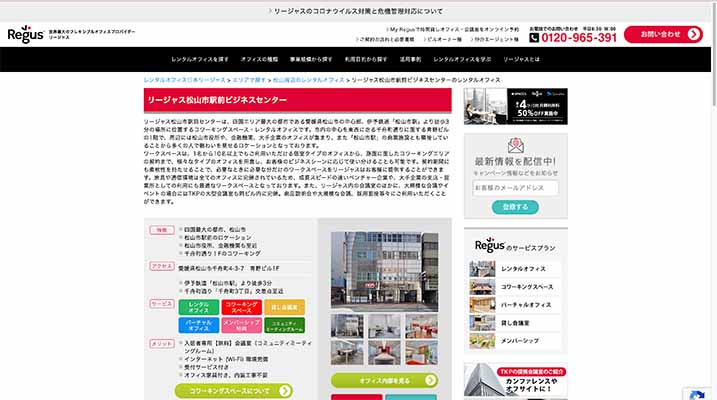Open the coronavirus countermeasures notice banner

click(x=356, y=11)
